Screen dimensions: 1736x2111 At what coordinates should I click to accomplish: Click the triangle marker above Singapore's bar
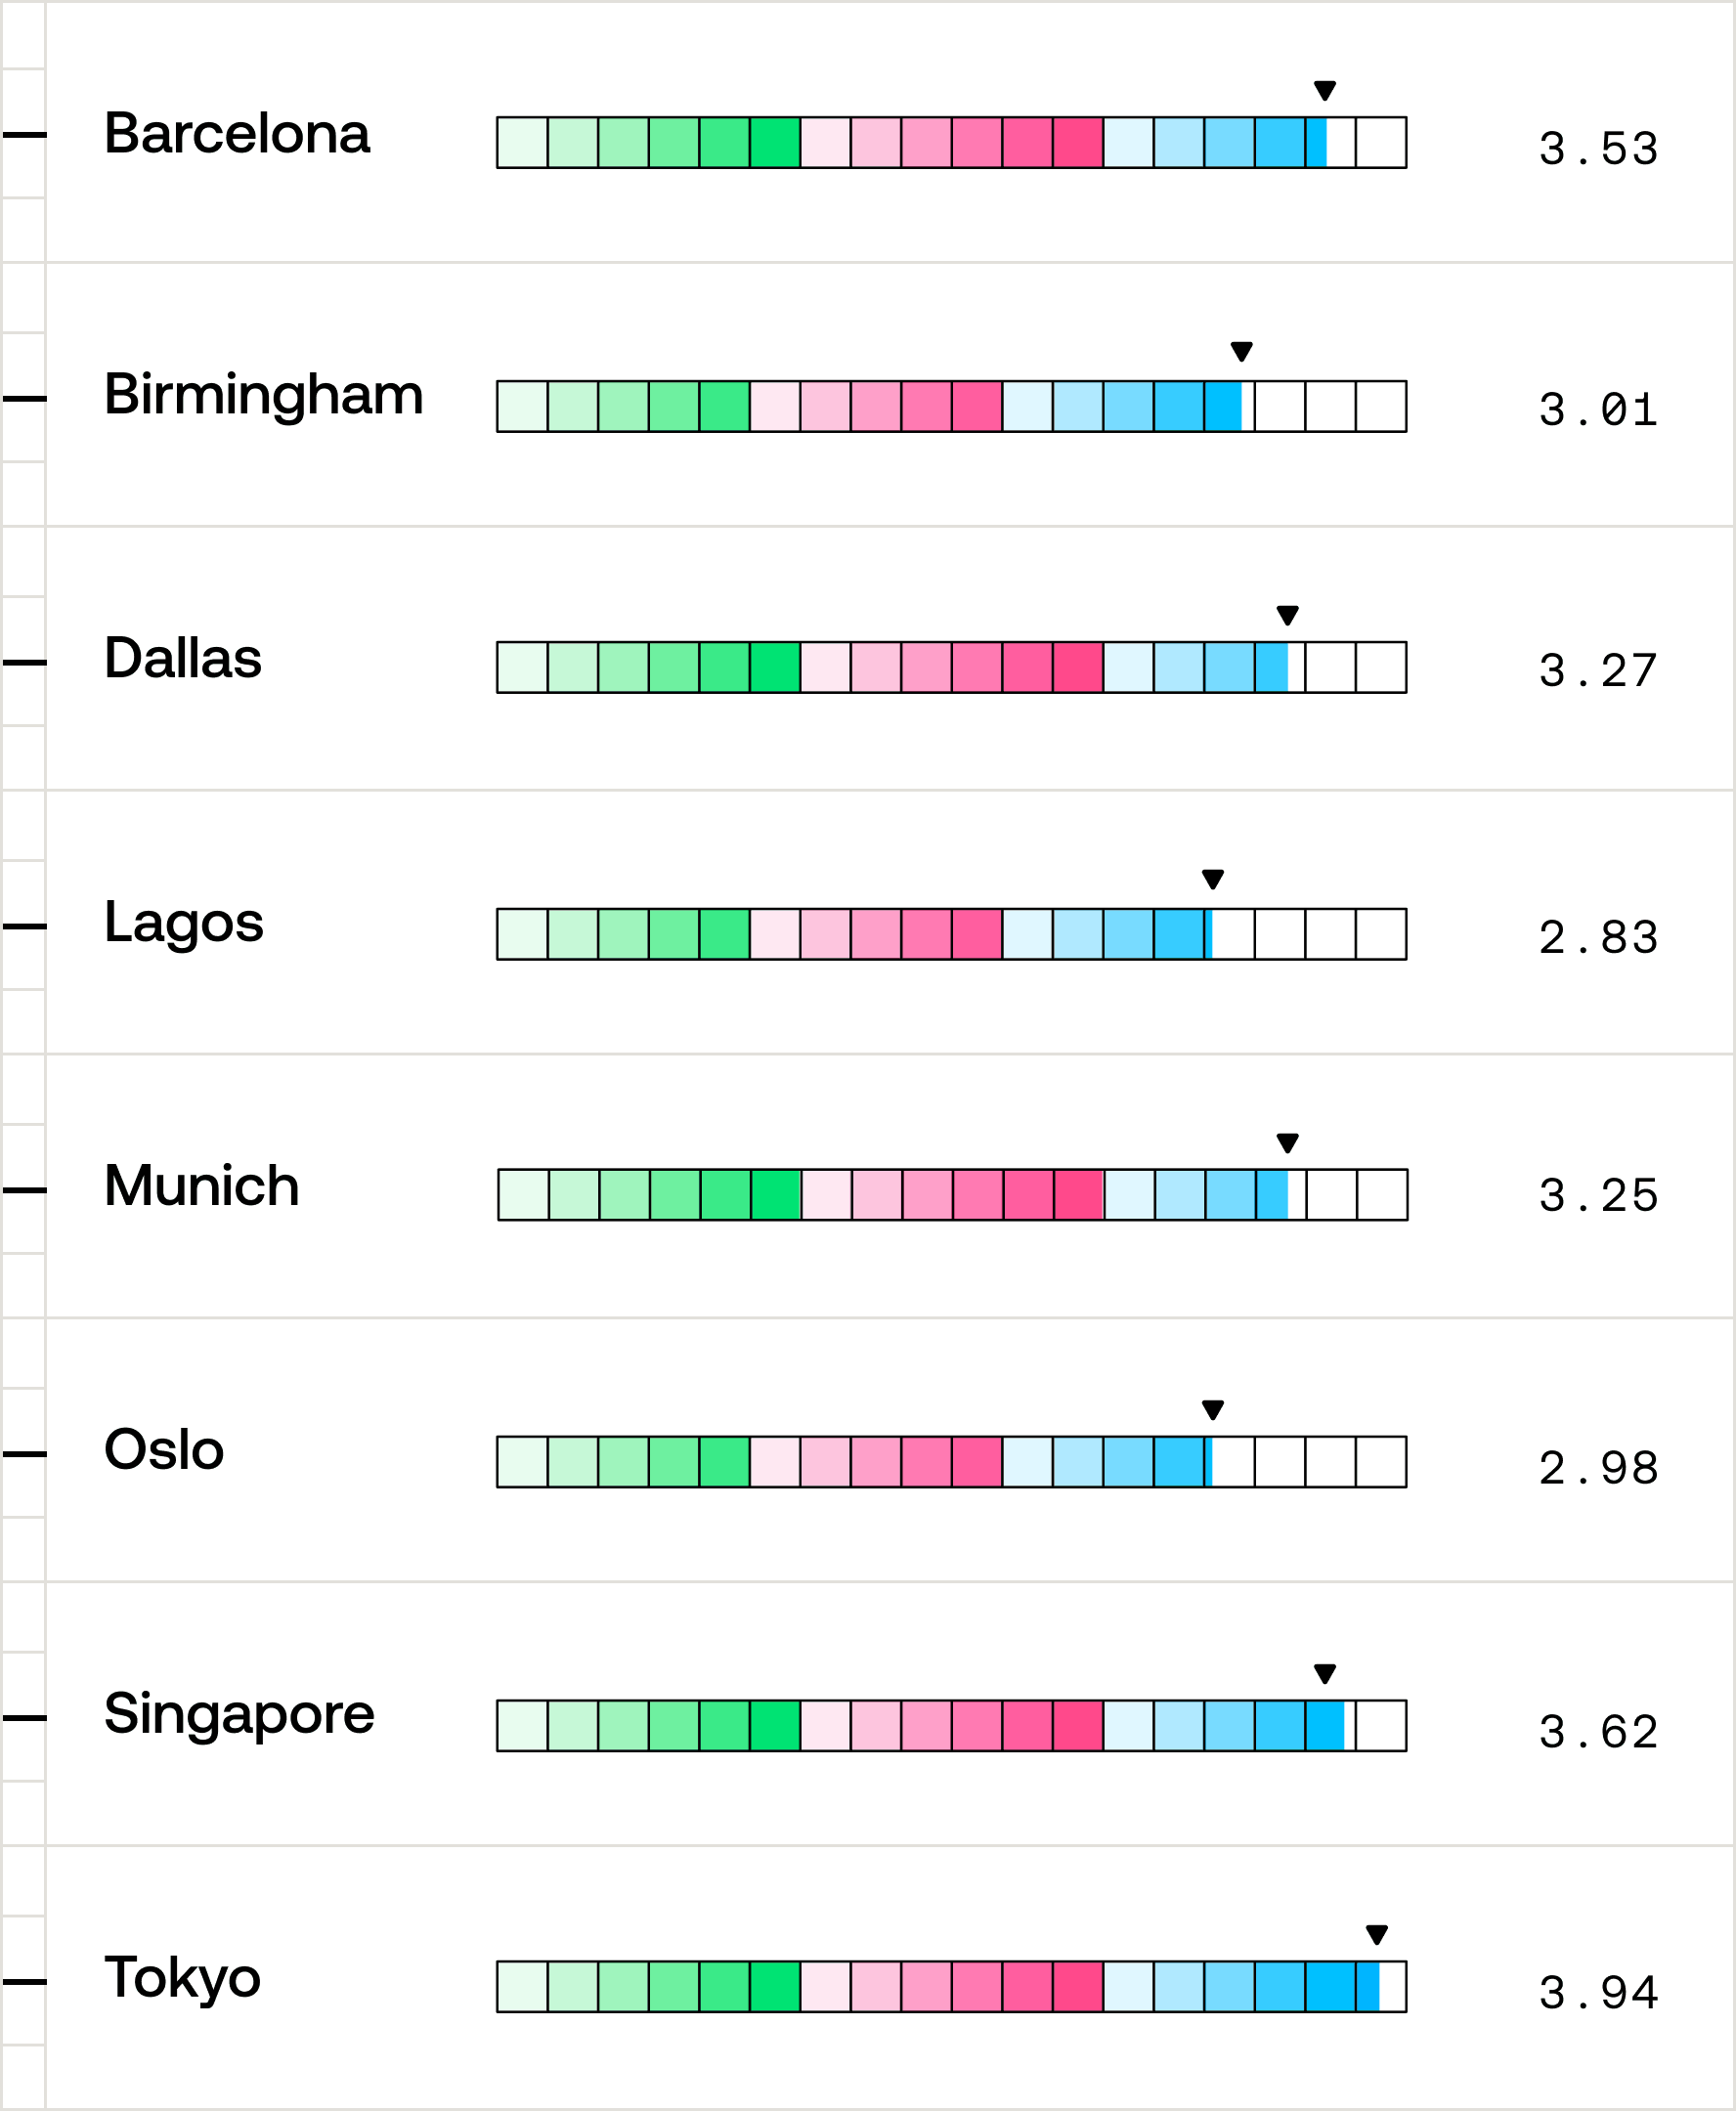1325,1674
